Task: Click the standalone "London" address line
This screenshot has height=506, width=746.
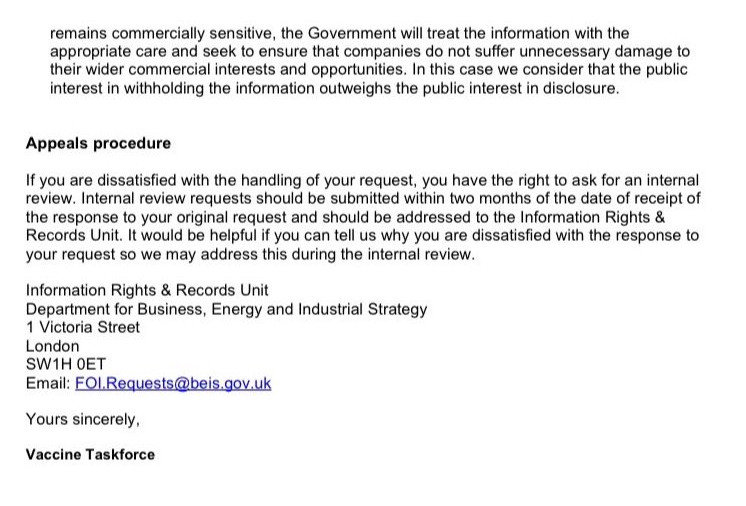Action: coord(52,346)
